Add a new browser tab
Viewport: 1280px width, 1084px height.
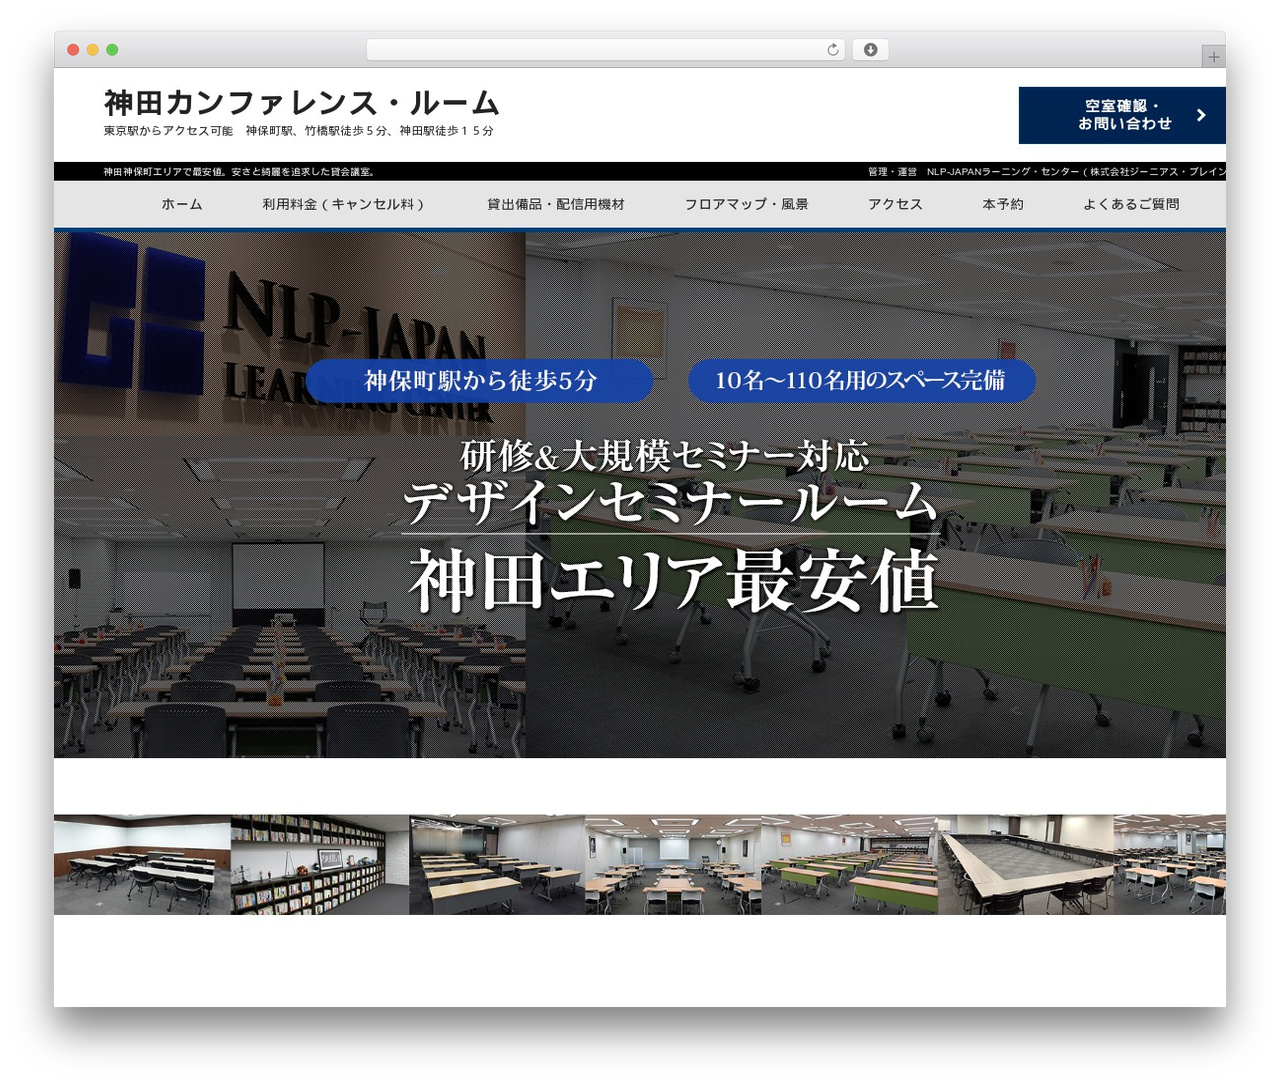coord(1214,57)
